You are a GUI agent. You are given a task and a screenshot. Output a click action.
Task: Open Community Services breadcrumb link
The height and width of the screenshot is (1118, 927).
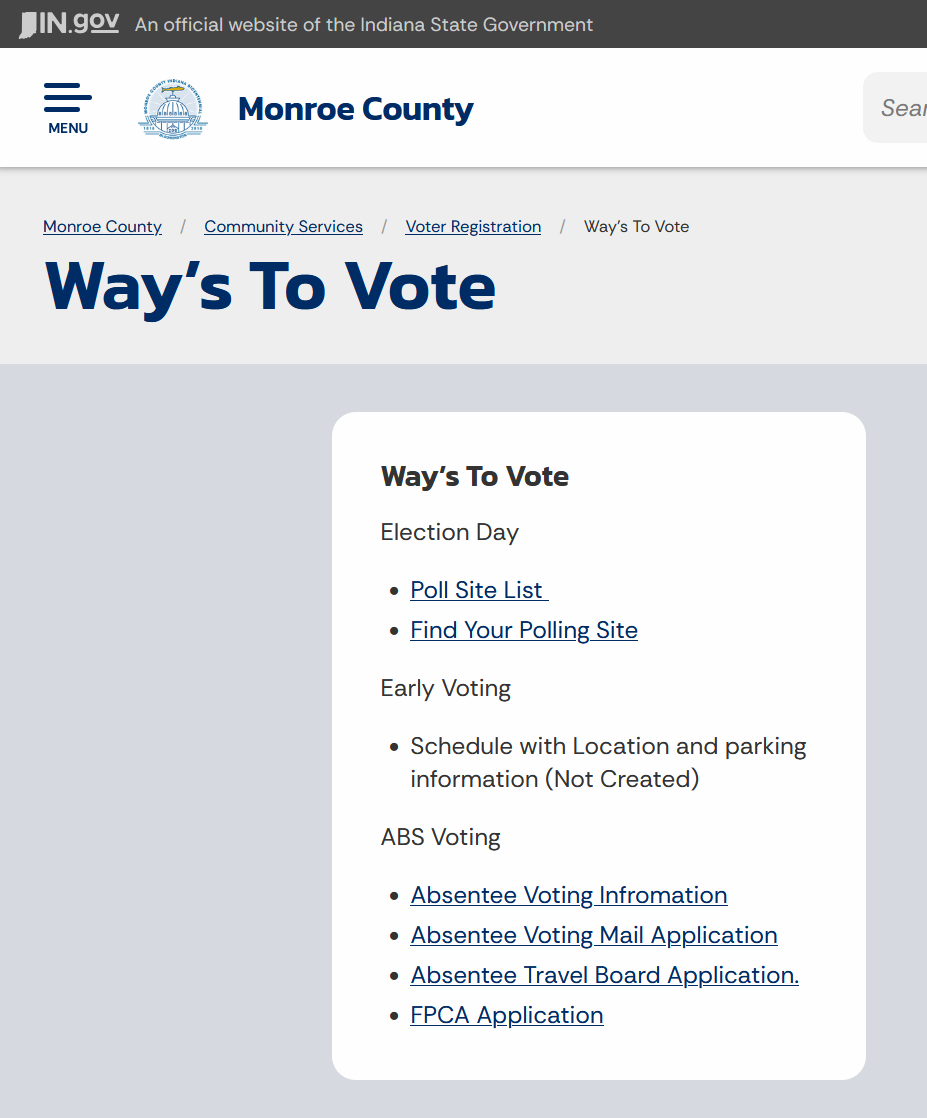[283, 227]
